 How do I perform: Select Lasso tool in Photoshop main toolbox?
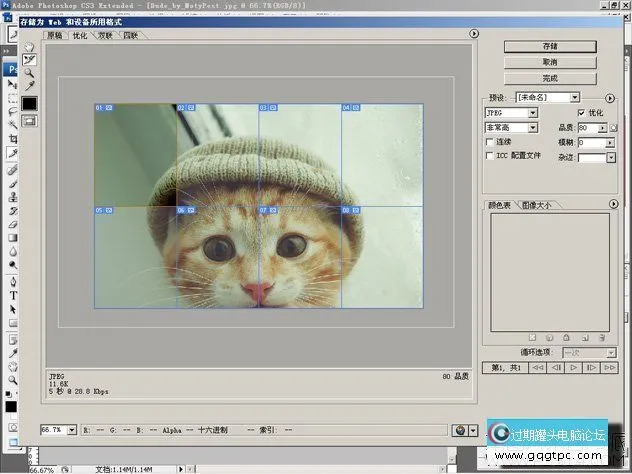[x=13, y=112]
